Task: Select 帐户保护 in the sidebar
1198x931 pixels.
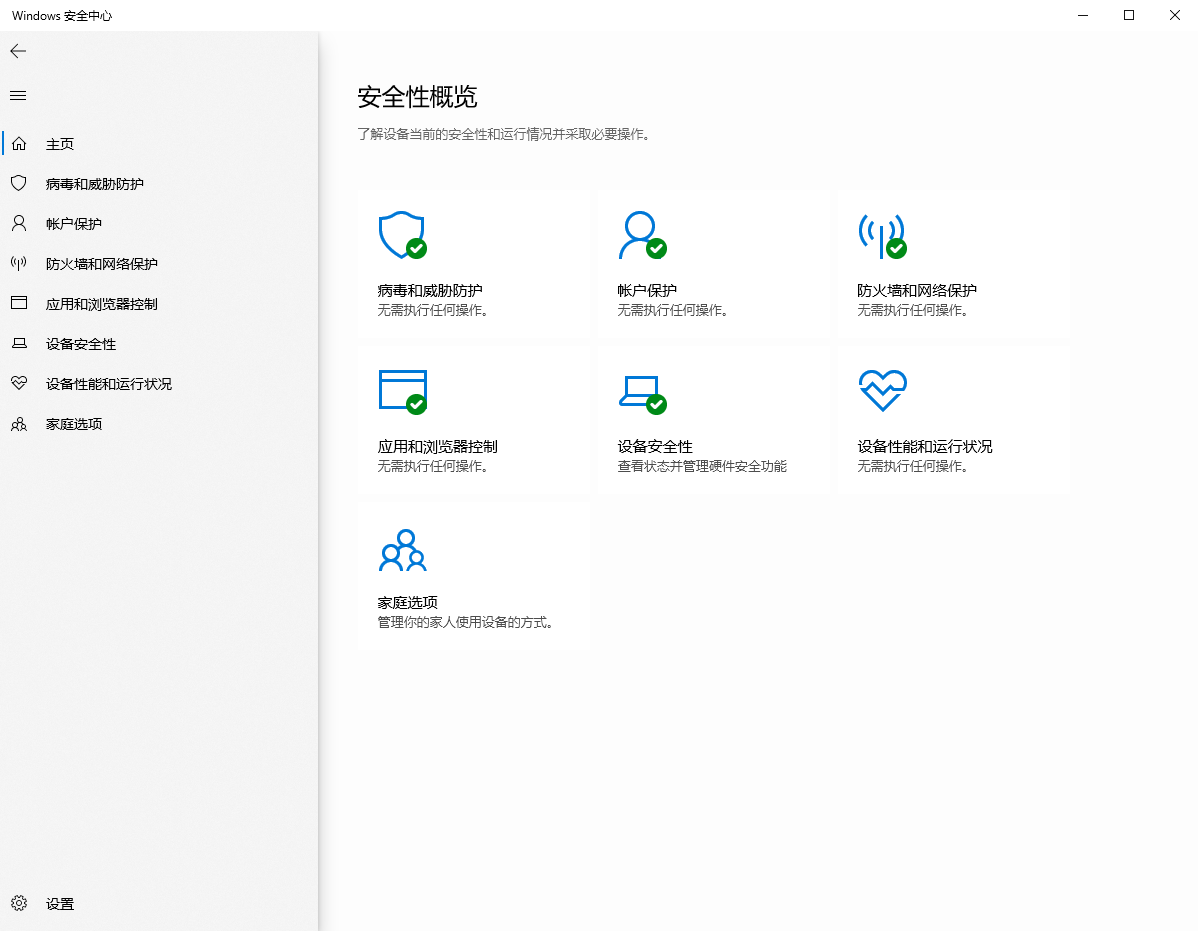Action: pos(73,223)
